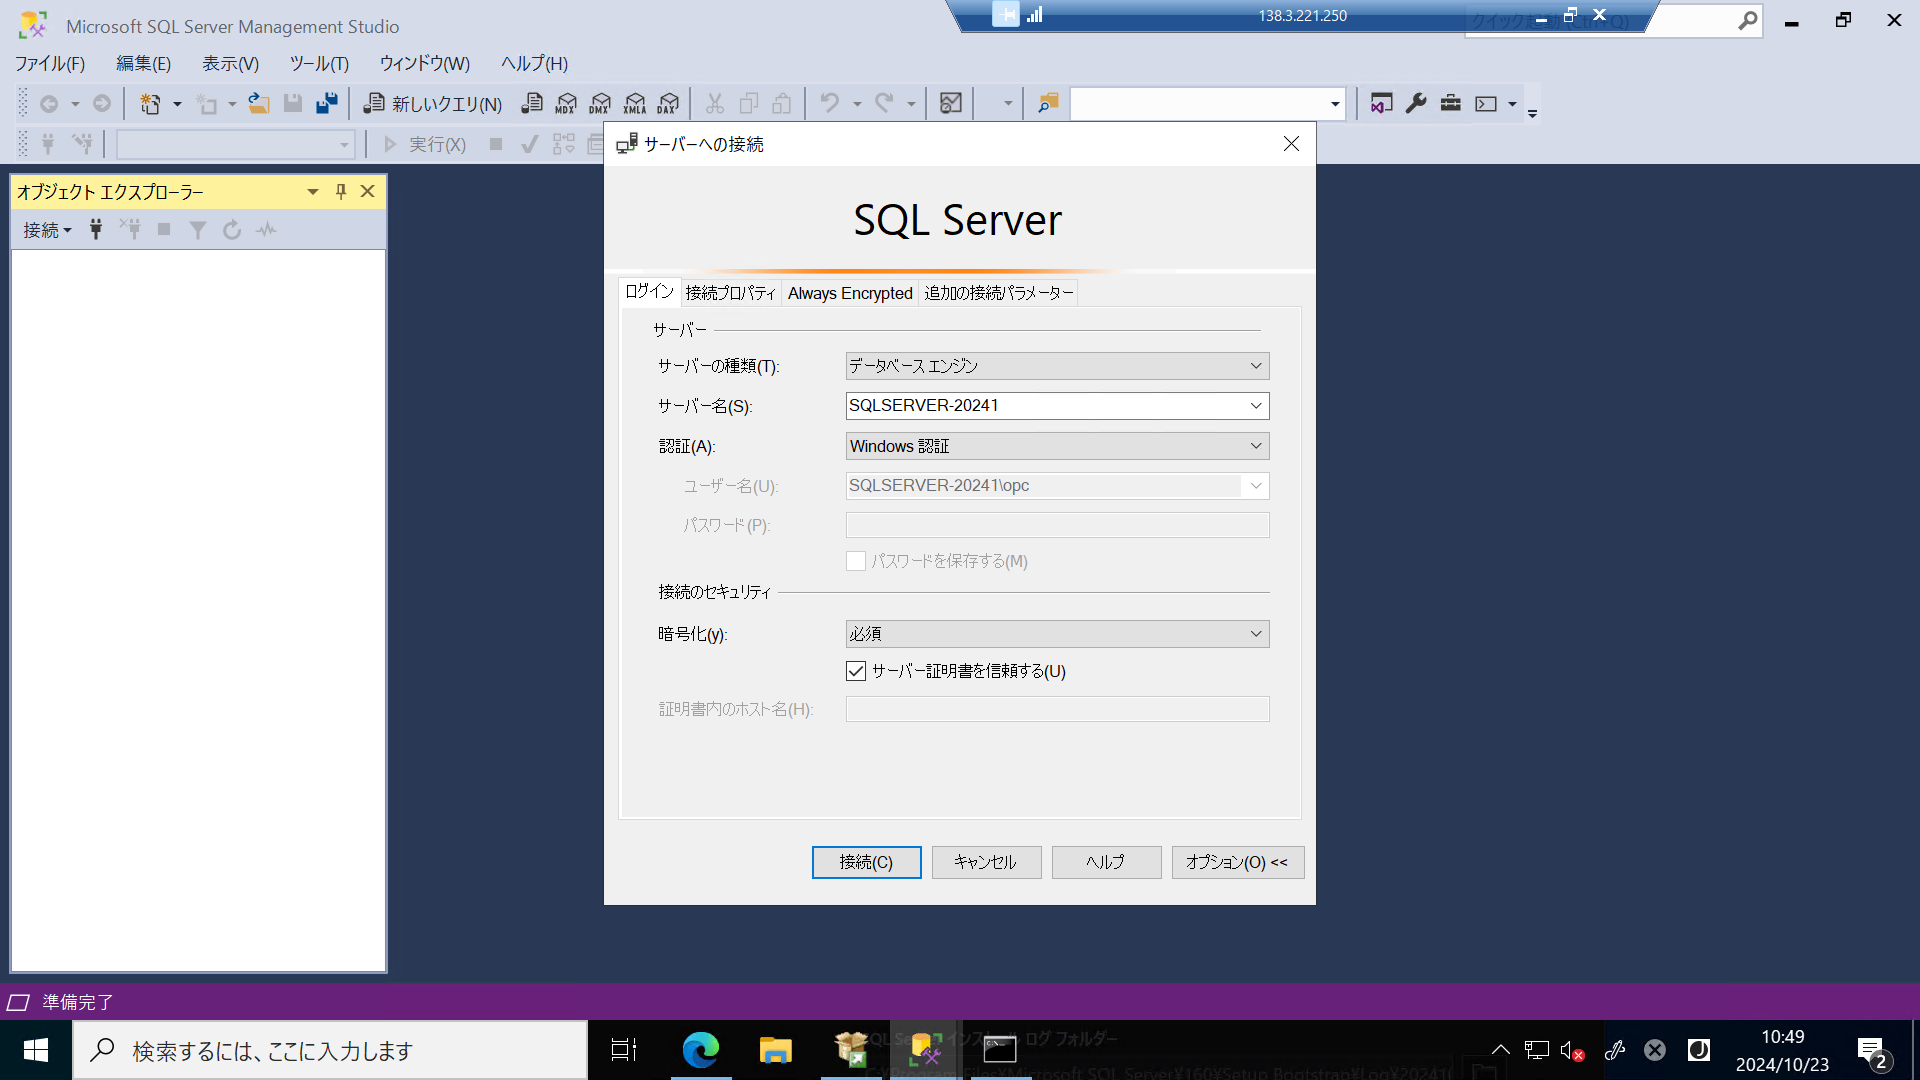Uncheck サーバー証明書を信頼する option

(856, 671)
